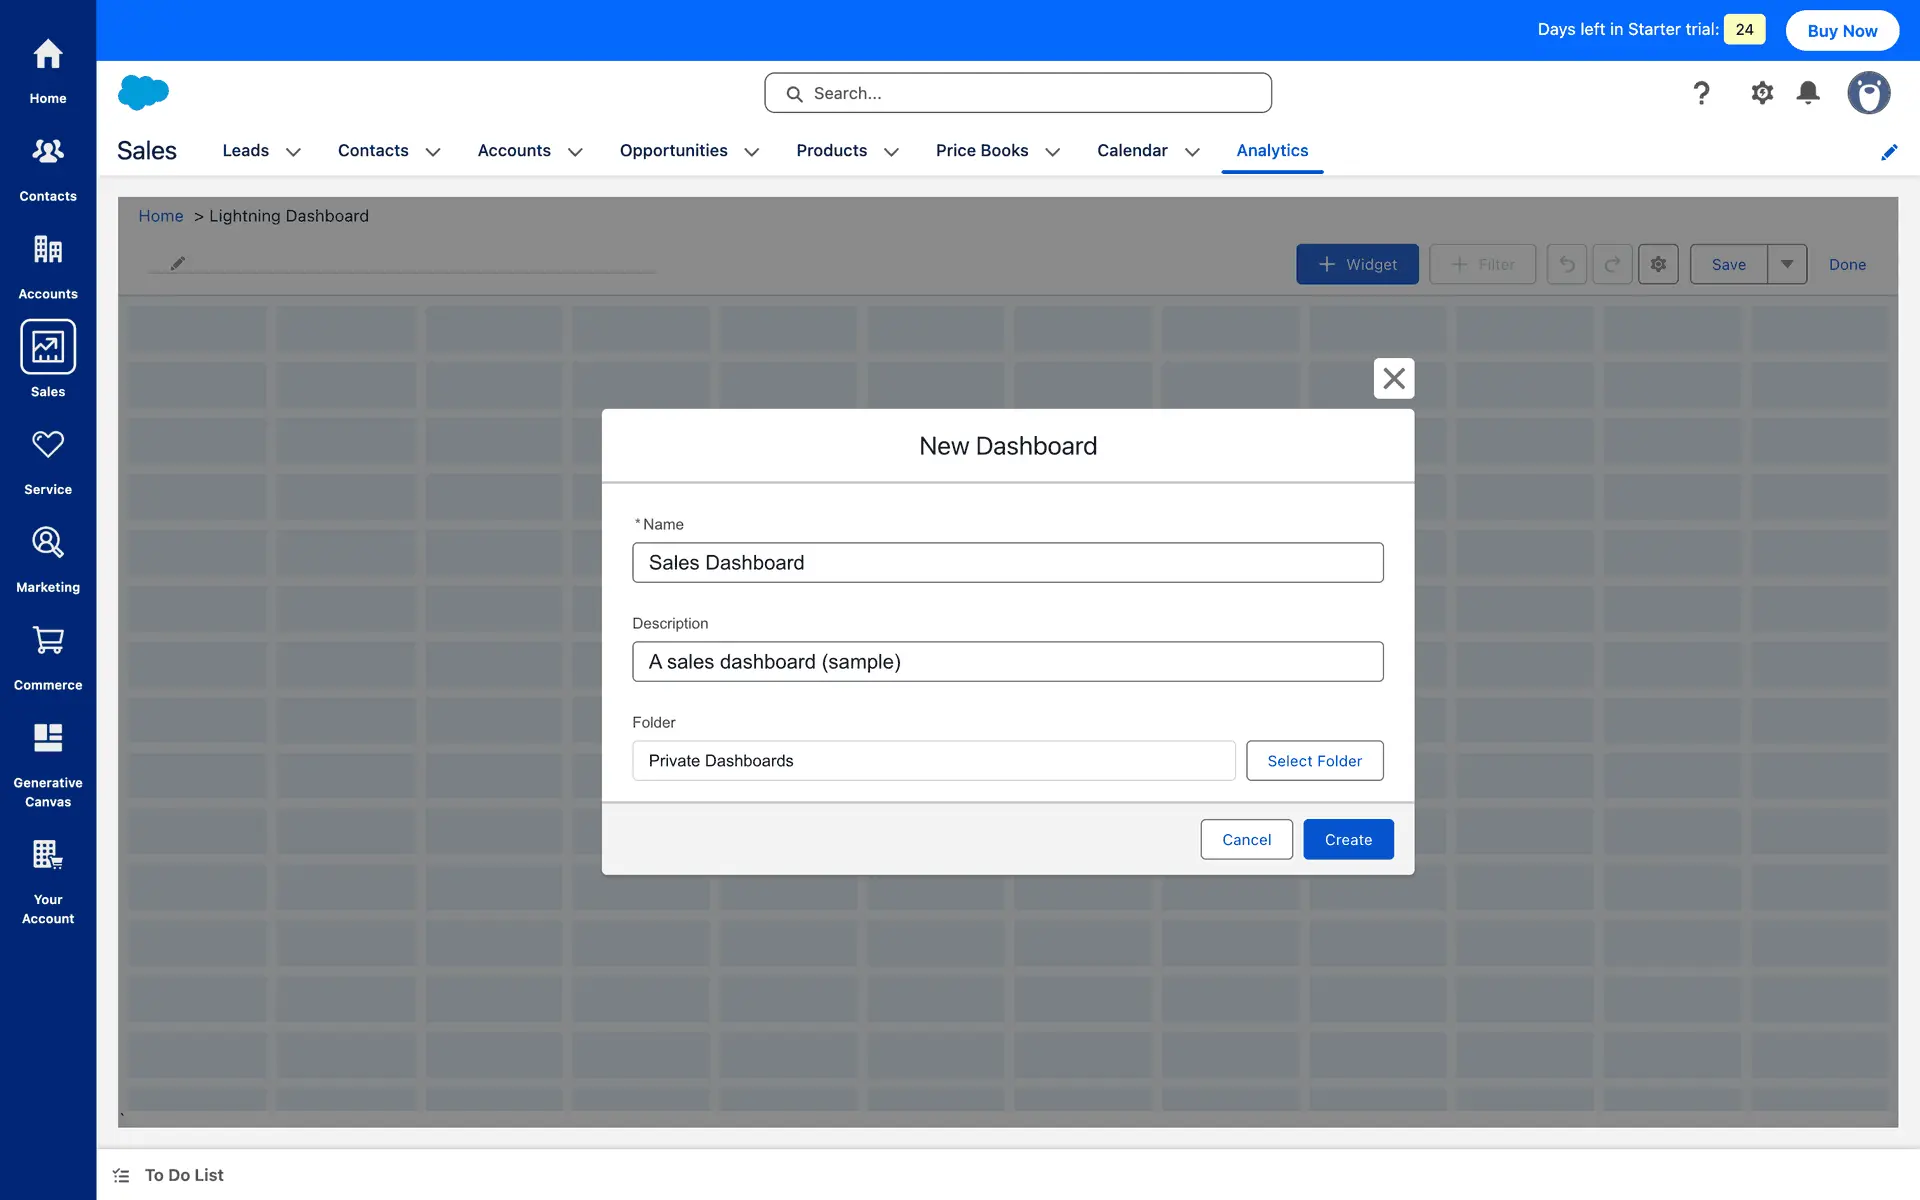
Task: Switch to the Analytics tab
Action: click(x=1272, y=150)
